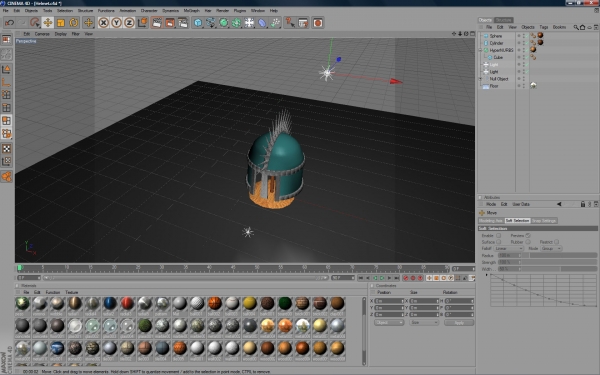This screenshot has width=600, height=375.
Task: Toggle X axis lock
Action: pyautogui.click(x=103, y=23)
